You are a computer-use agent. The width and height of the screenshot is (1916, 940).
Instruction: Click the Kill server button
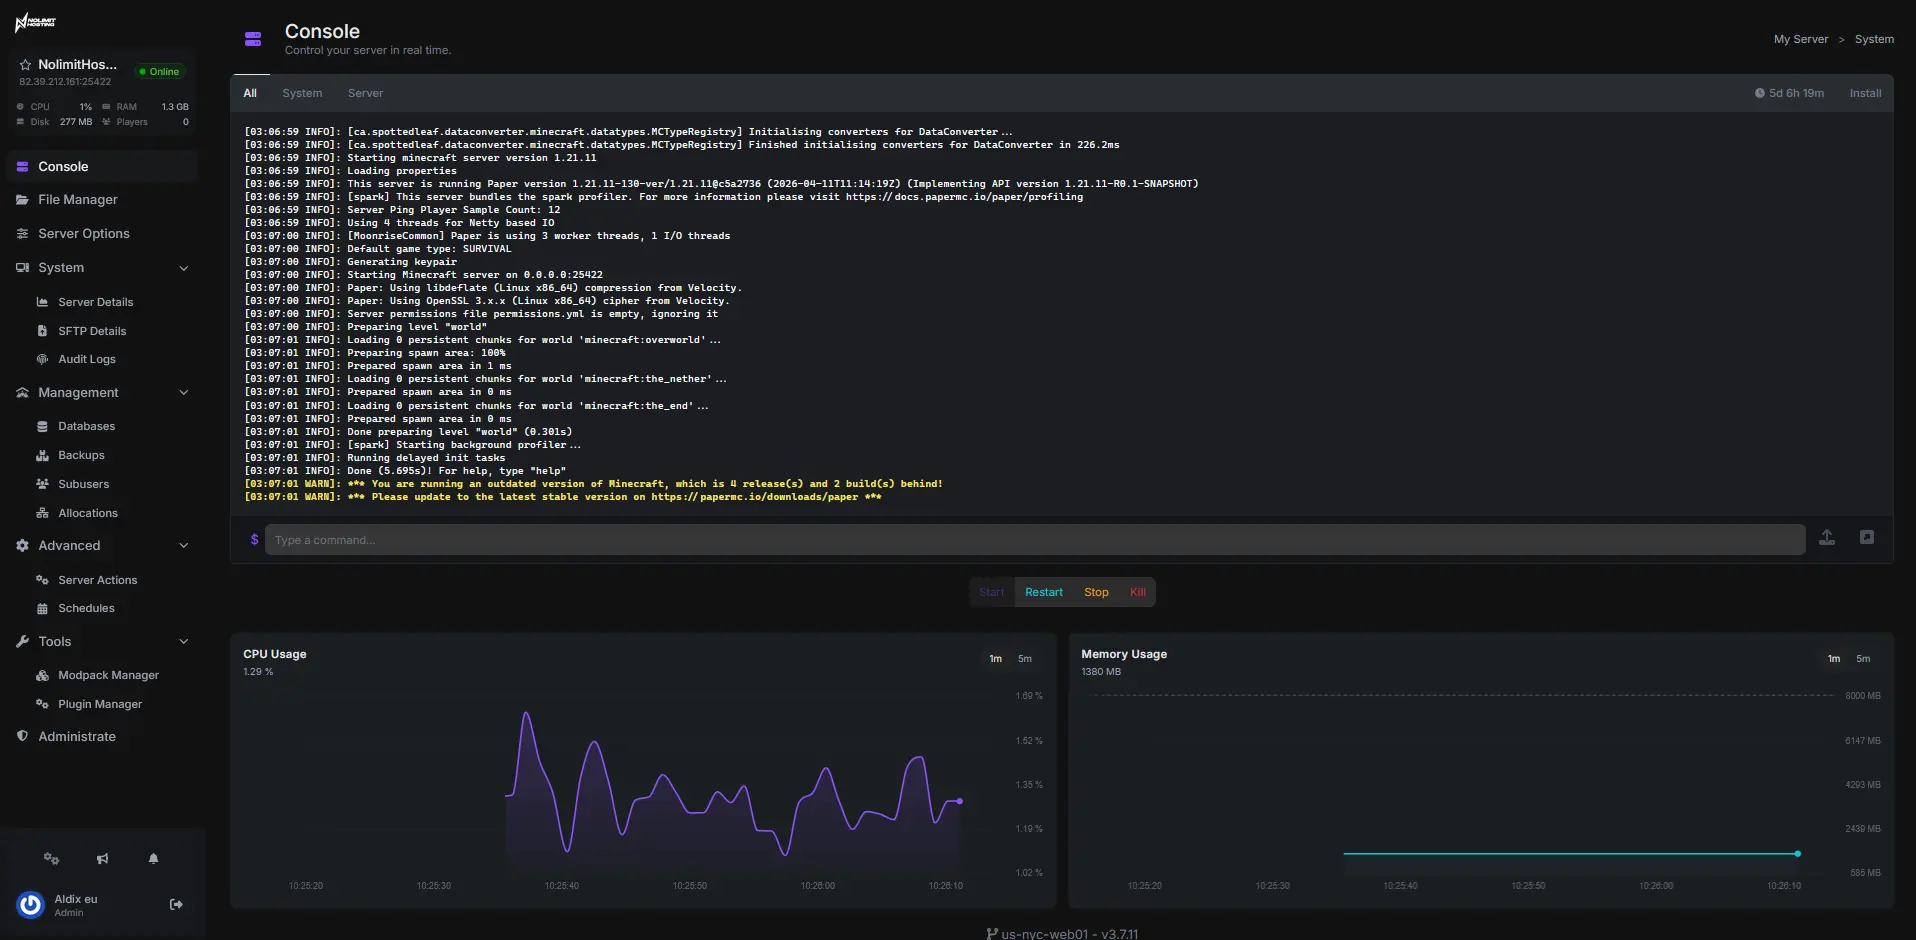coord(1138,592)
